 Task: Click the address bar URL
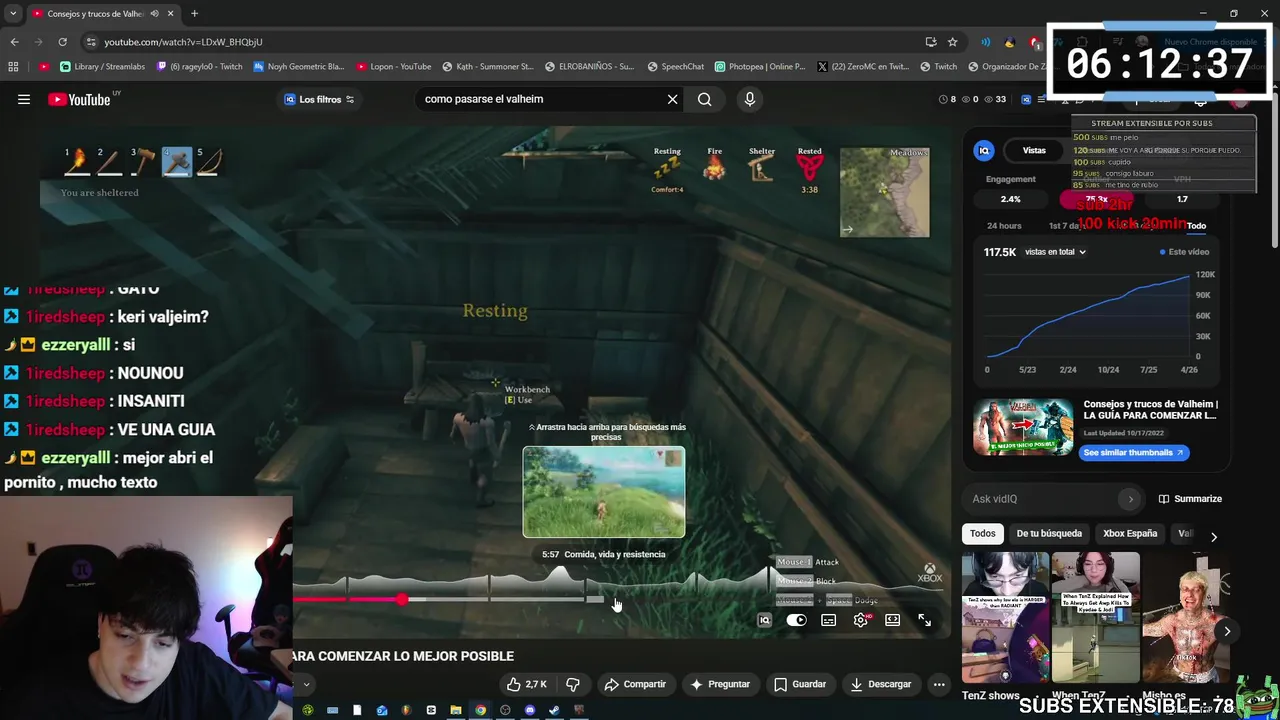pyautogui.click(x=183, y=42)
